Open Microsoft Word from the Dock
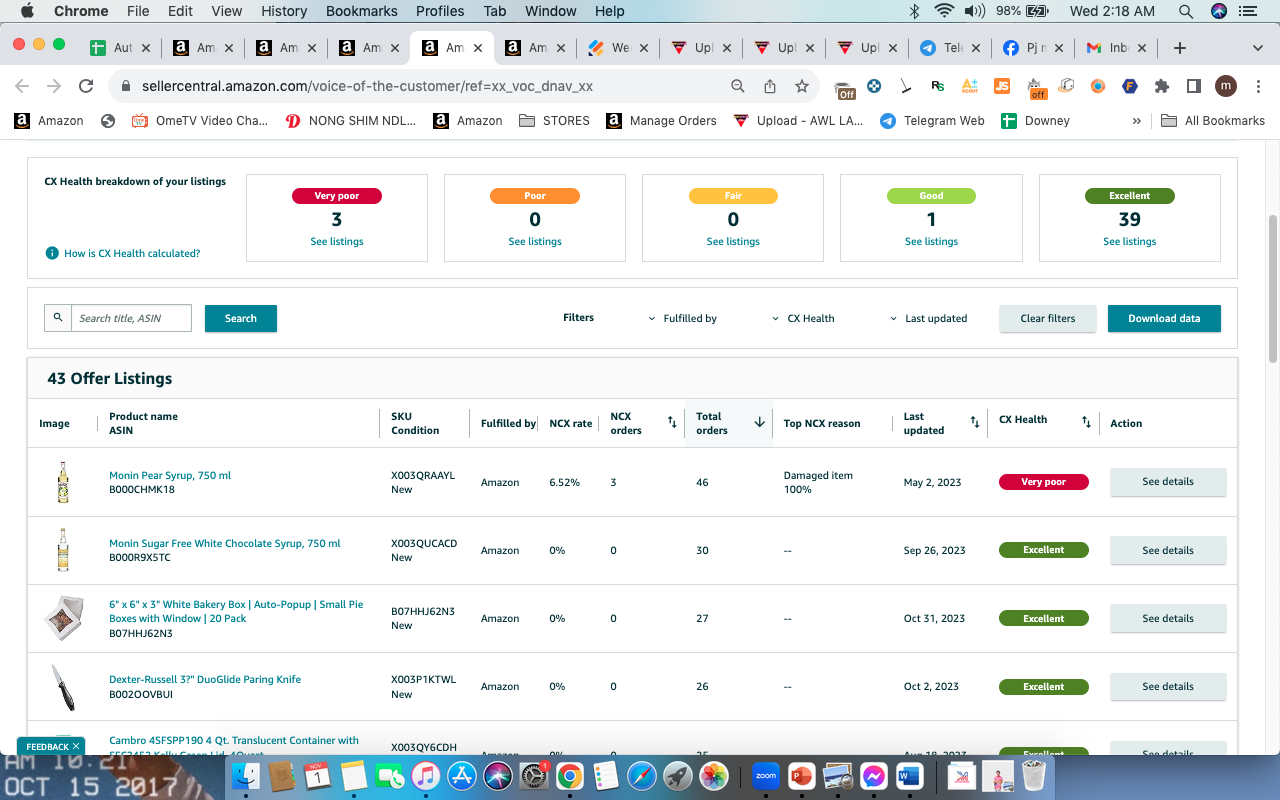 tap(909, 775)
